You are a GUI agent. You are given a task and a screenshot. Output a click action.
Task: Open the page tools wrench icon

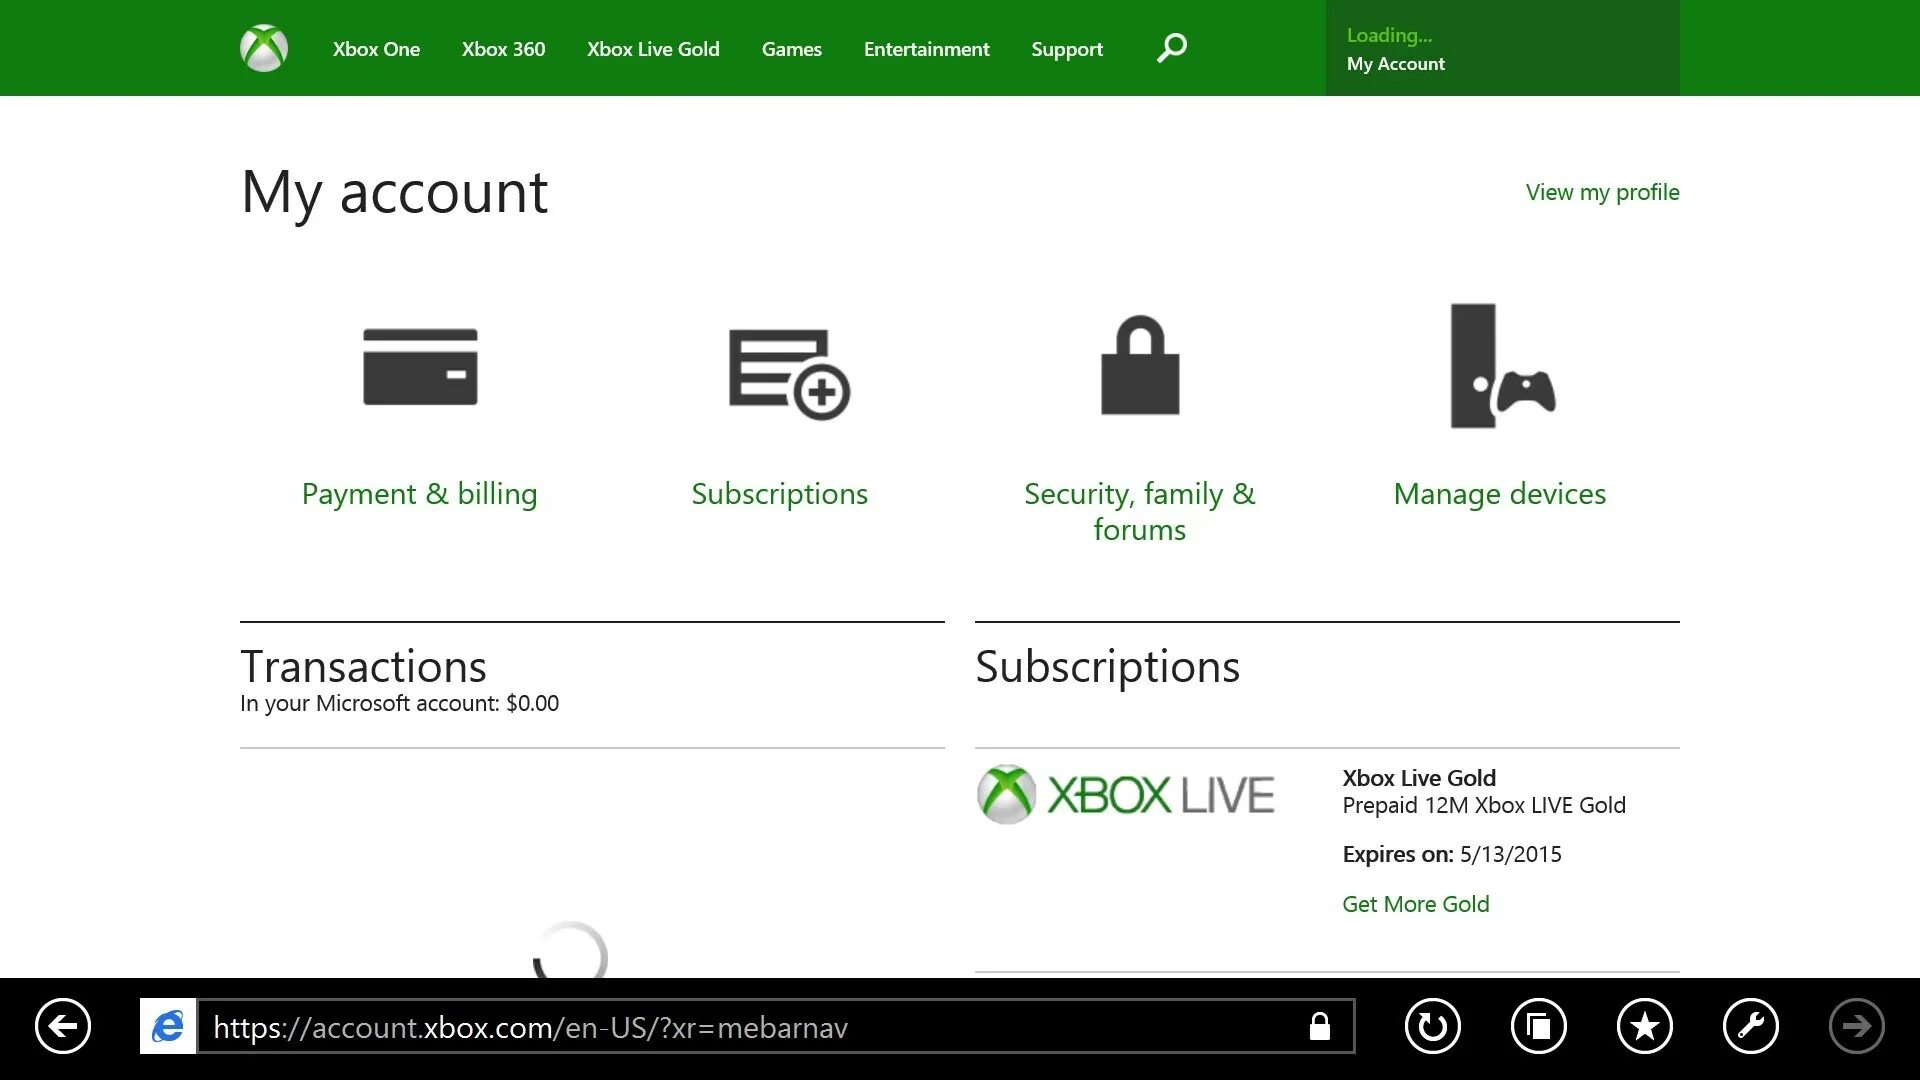[1750, 1026]
